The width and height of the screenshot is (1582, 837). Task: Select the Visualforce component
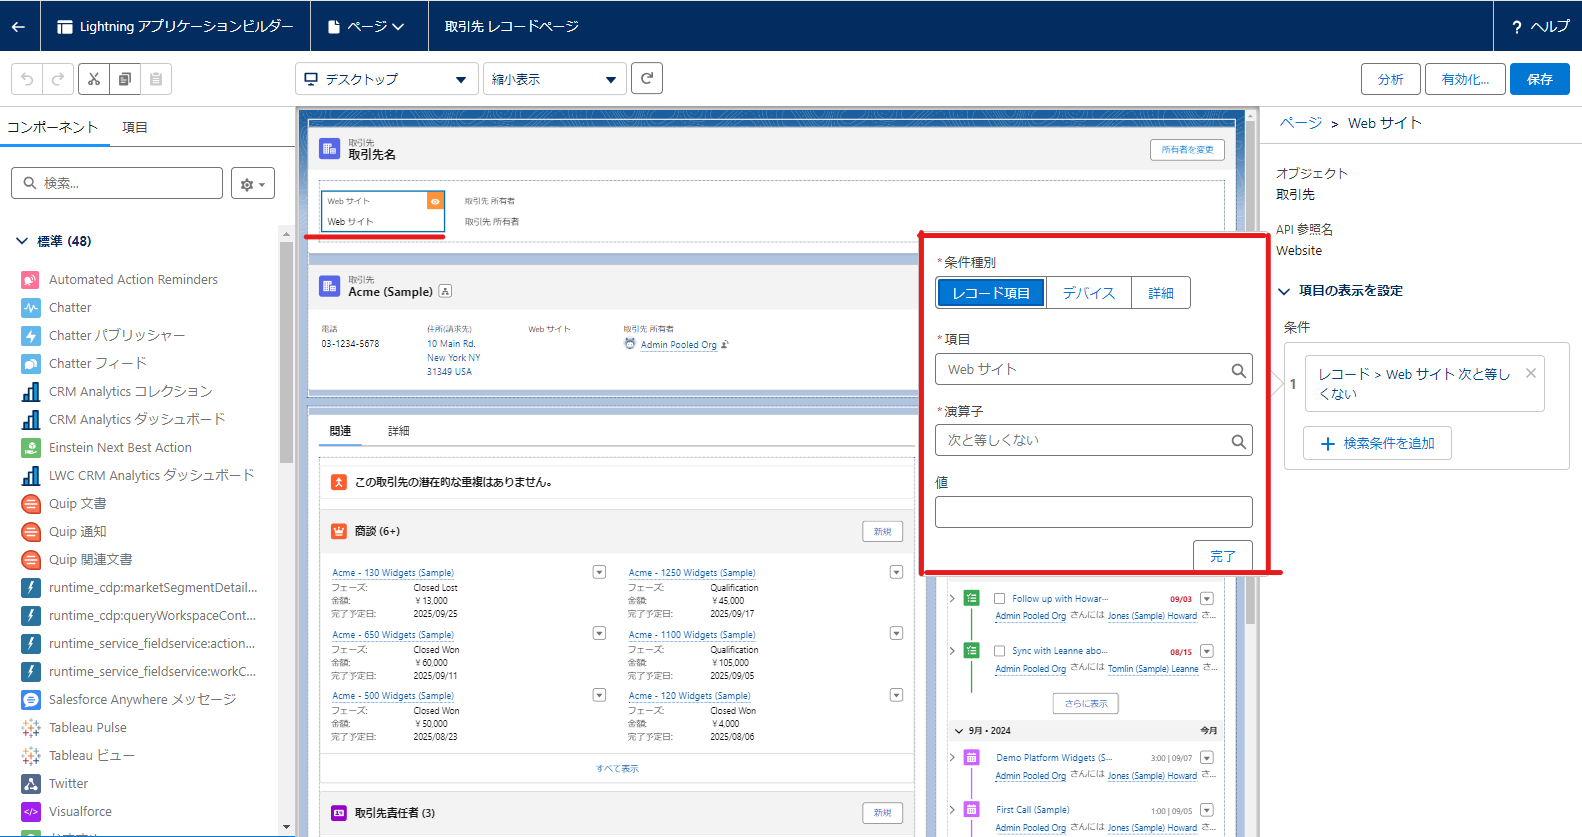[80, 812]
